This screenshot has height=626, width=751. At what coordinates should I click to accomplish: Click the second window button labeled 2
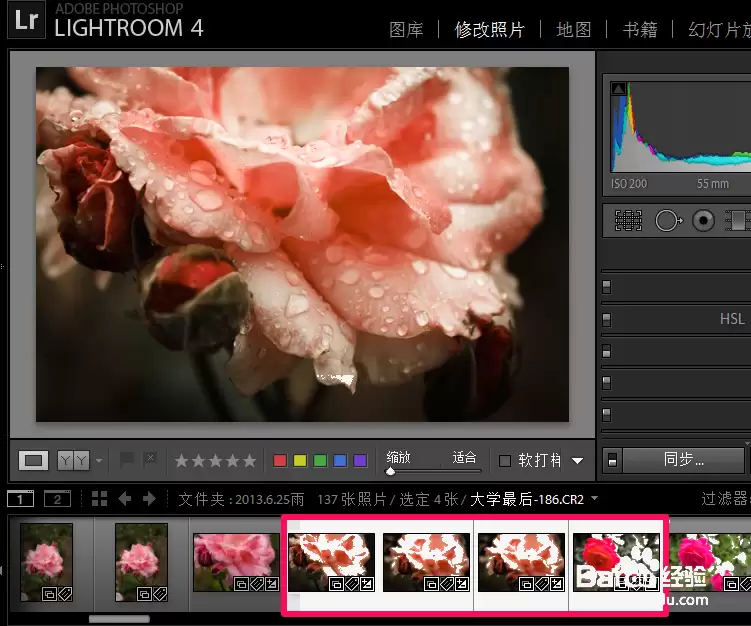tap(57, 499)
